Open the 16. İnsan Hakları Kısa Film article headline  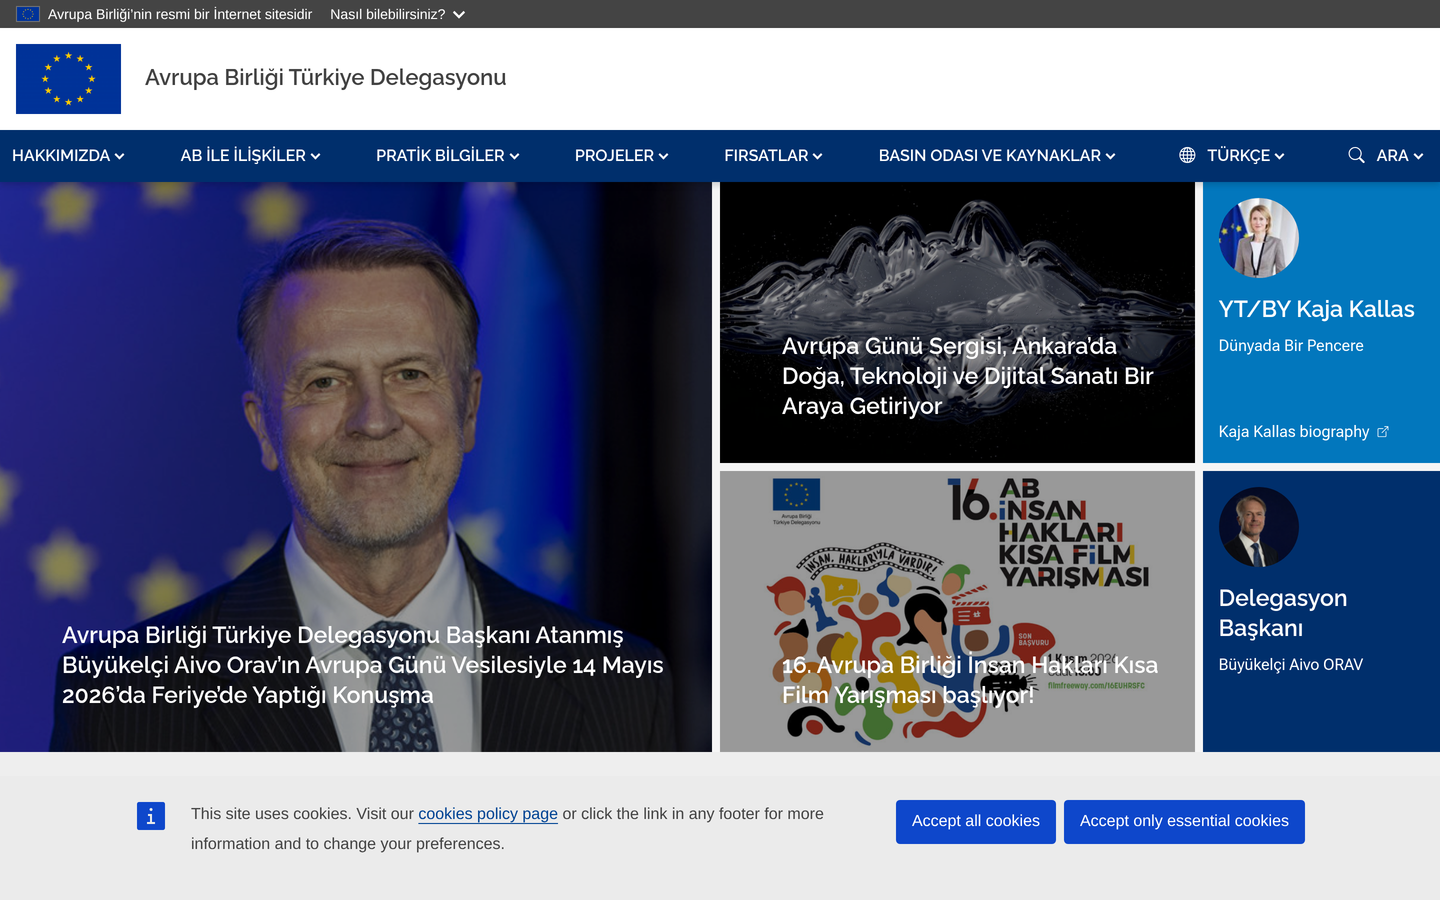point(970,680)
